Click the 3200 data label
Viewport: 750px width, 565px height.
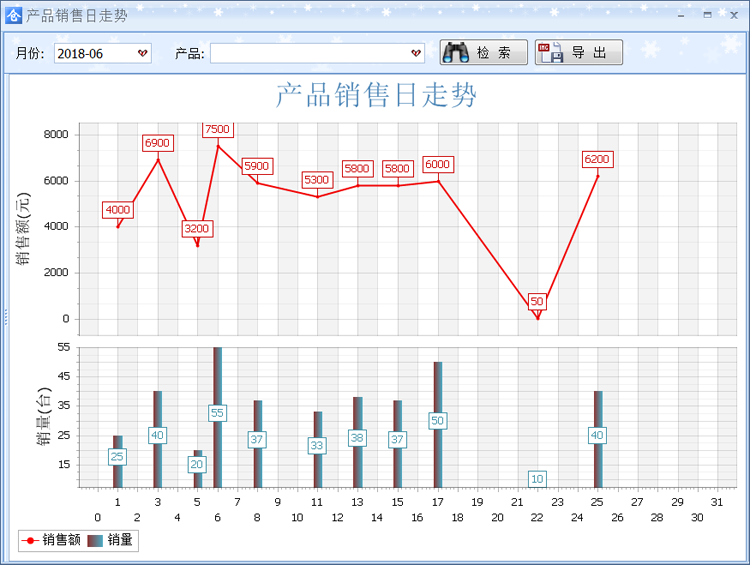(197, 229)
